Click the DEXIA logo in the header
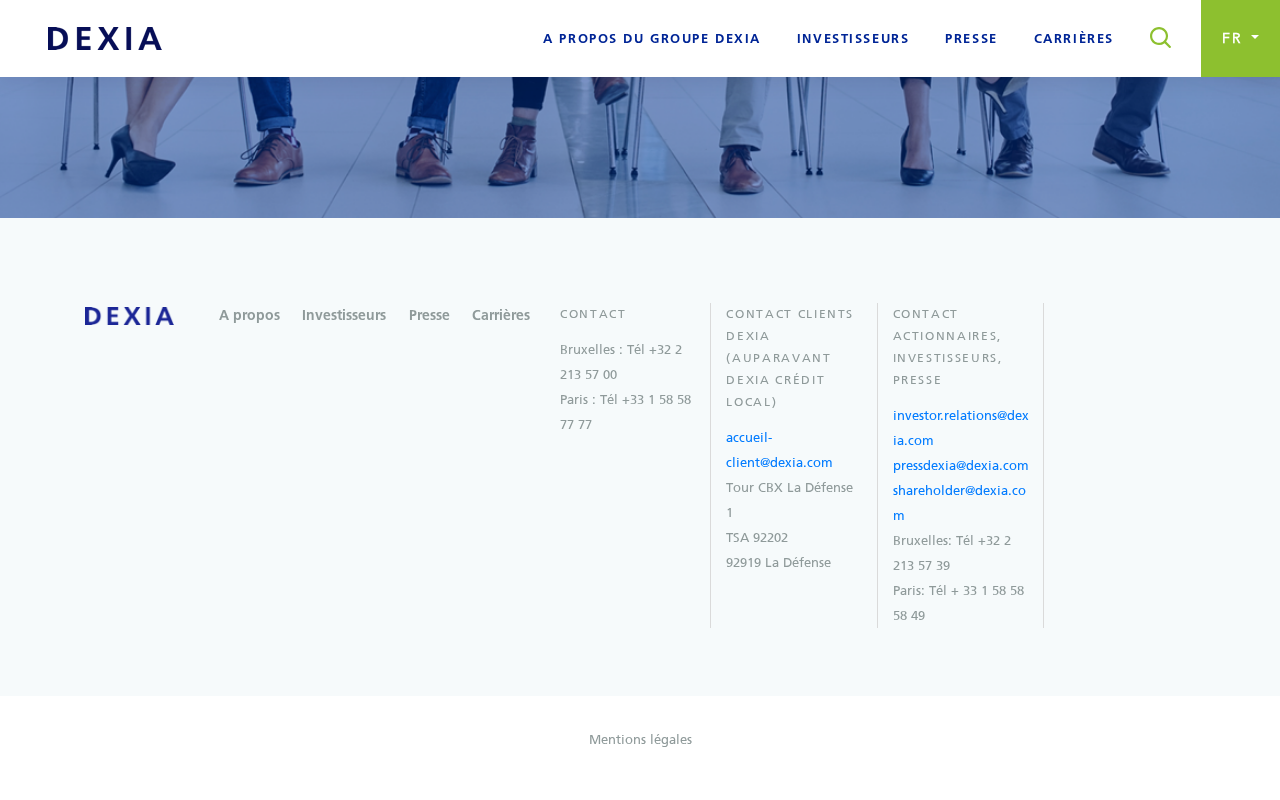 tap(105, 39)
